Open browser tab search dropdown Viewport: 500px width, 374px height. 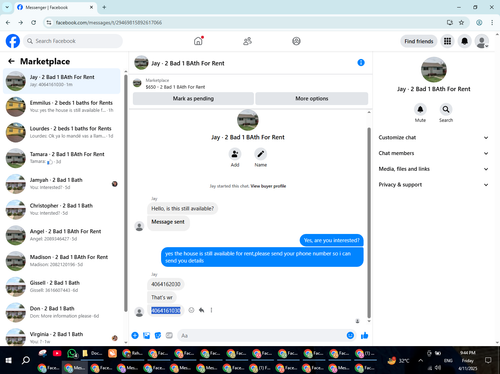tap(7, 7)
